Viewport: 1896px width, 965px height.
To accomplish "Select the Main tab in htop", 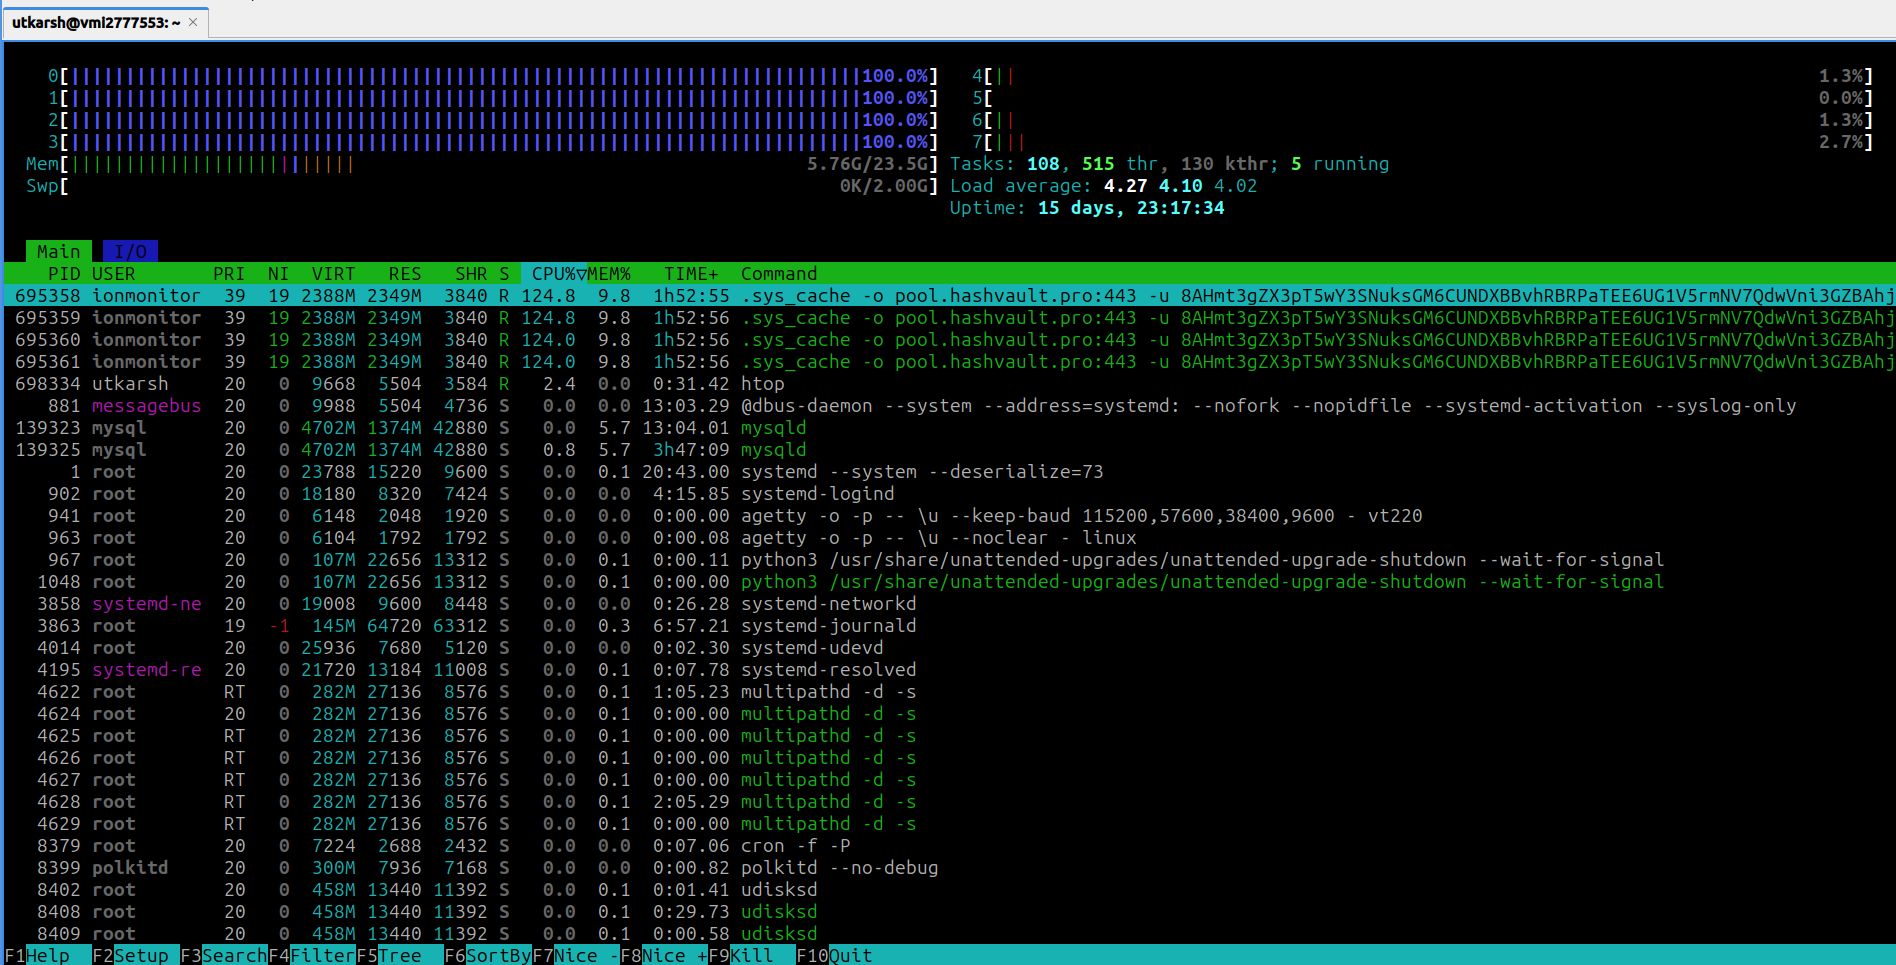I will pos(58,252).
